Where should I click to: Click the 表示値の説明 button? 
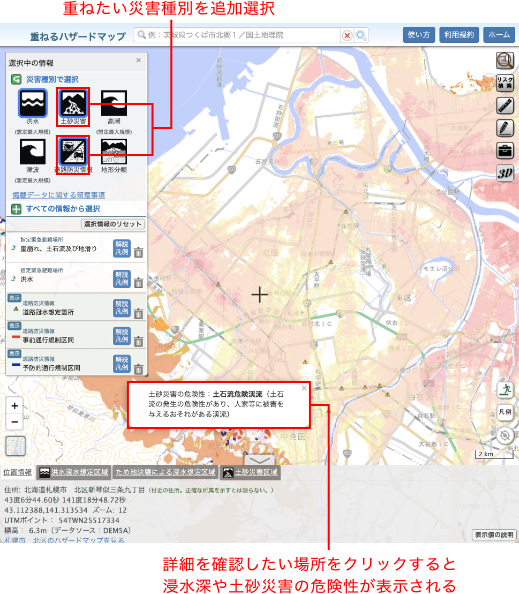click(494, 535)
